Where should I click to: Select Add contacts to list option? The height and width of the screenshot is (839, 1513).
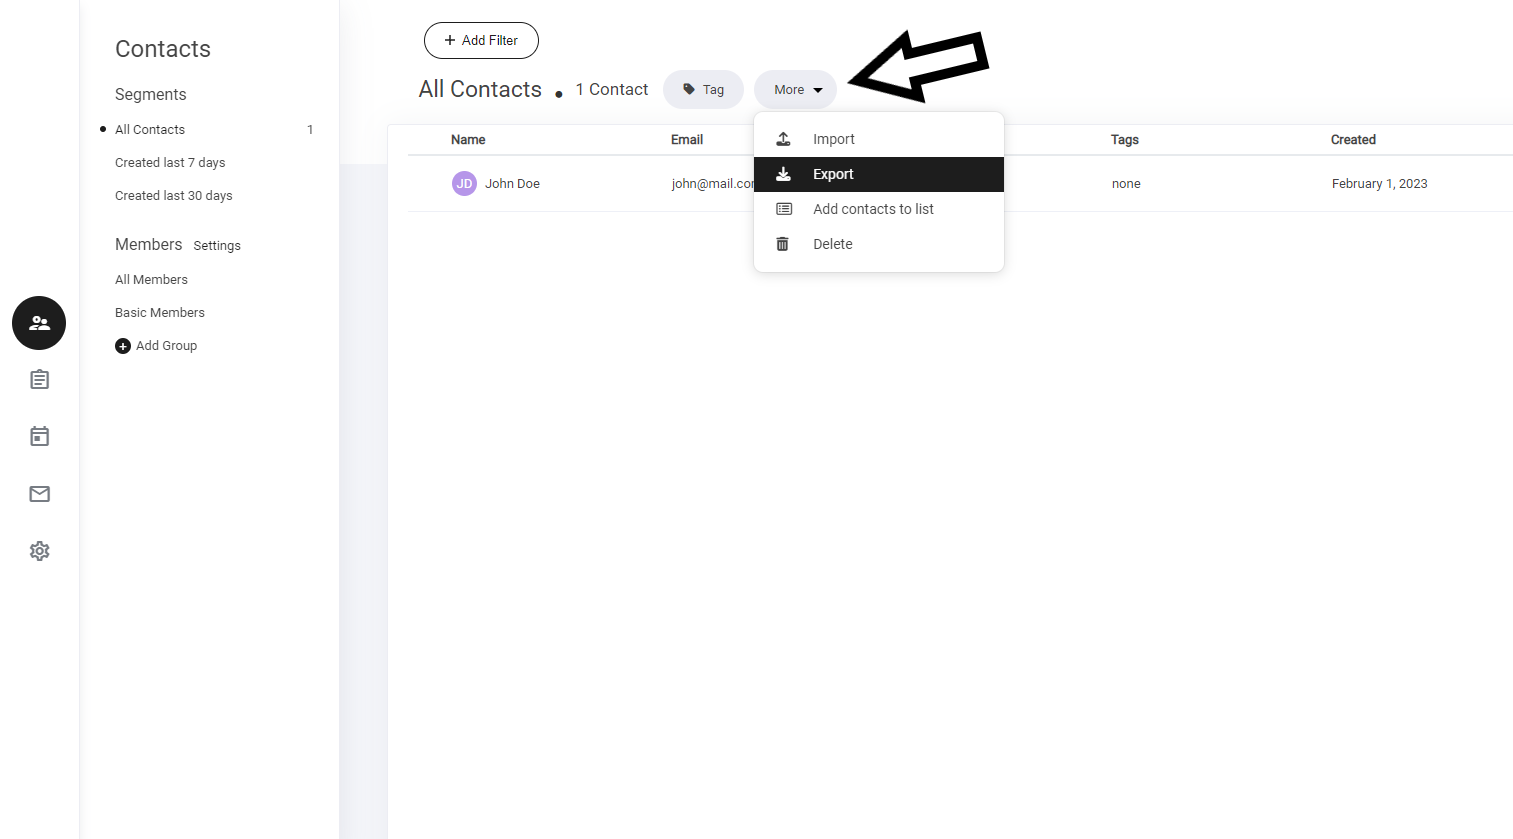[873, 209]
